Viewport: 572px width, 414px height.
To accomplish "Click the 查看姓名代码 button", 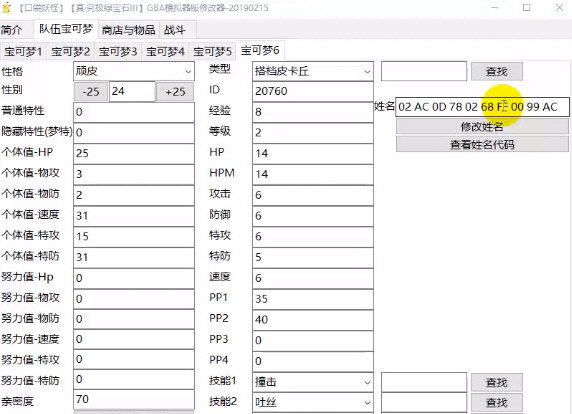I will [482, 144].
